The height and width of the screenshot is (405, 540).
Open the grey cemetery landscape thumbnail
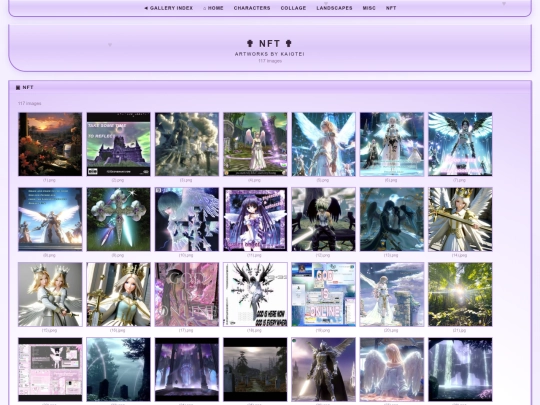[x=255, y=370]
